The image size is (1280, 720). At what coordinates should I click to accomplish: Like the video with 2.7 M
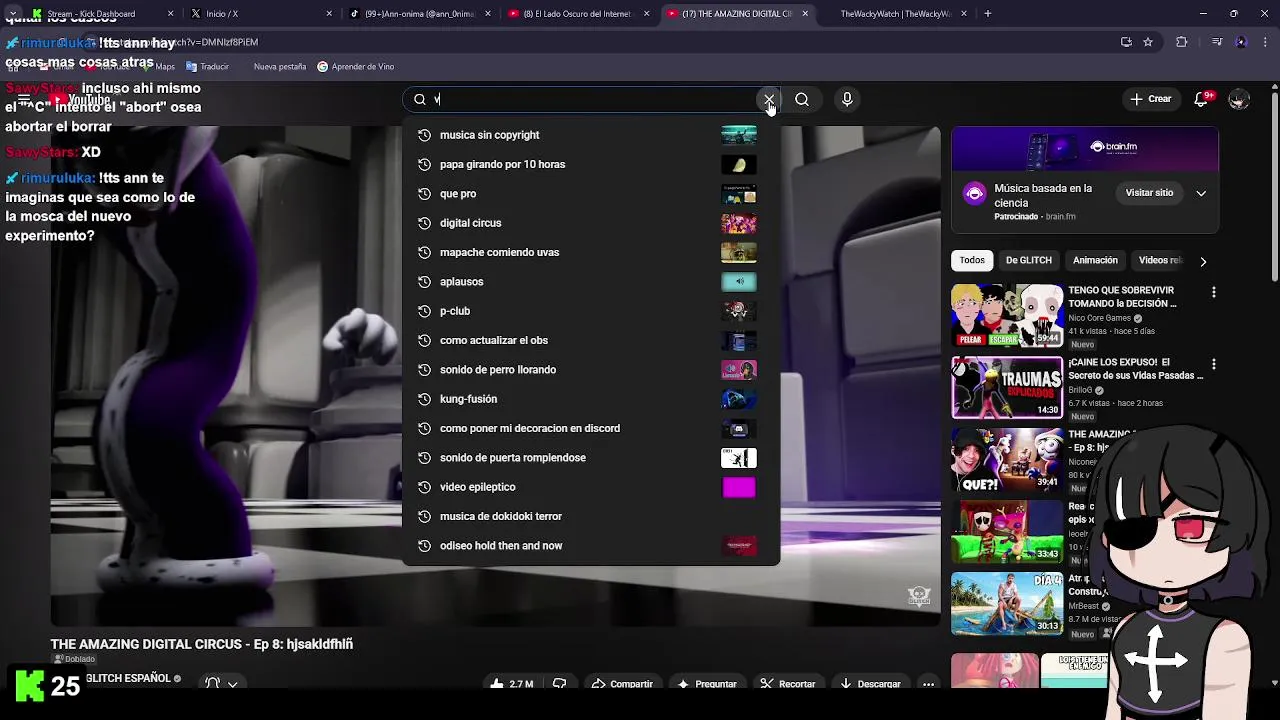pos(511,684)
